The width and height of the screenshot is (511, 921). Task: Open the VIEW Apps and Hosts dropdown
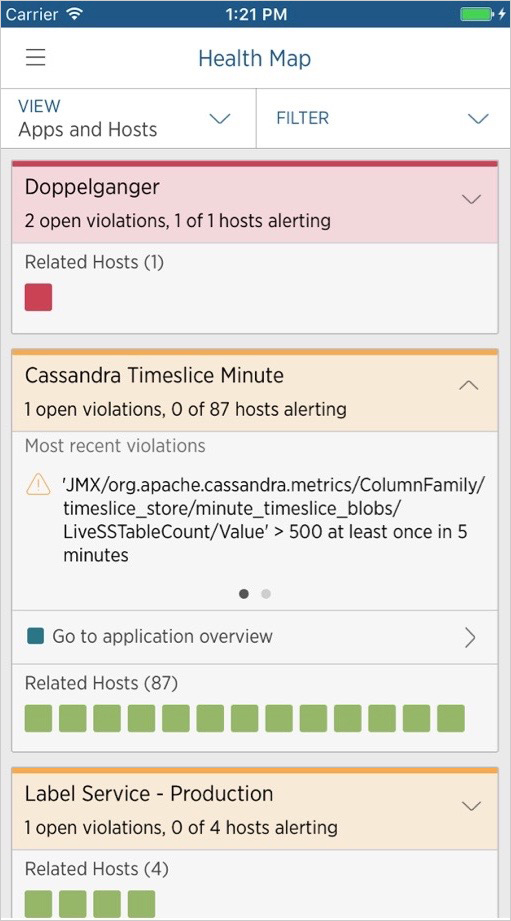128,119
